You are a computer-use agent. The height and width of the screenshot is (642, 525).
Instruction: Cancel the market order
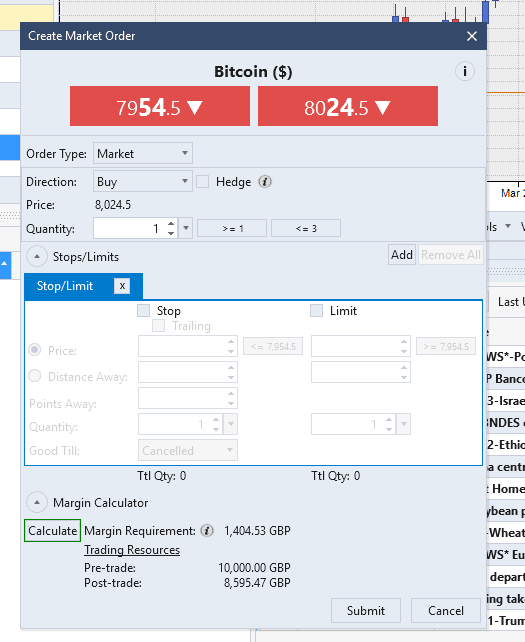[x=446, y=610]
